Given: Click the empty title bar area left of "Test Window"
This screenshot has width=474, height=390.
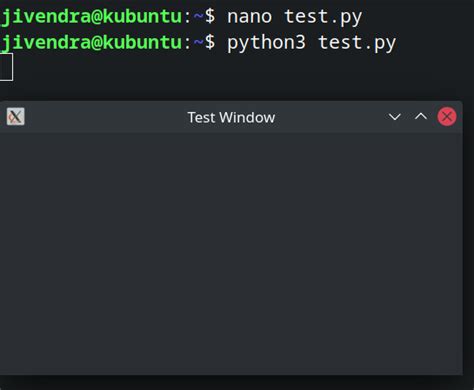Looking at the screenshot, I should [105, 117].
